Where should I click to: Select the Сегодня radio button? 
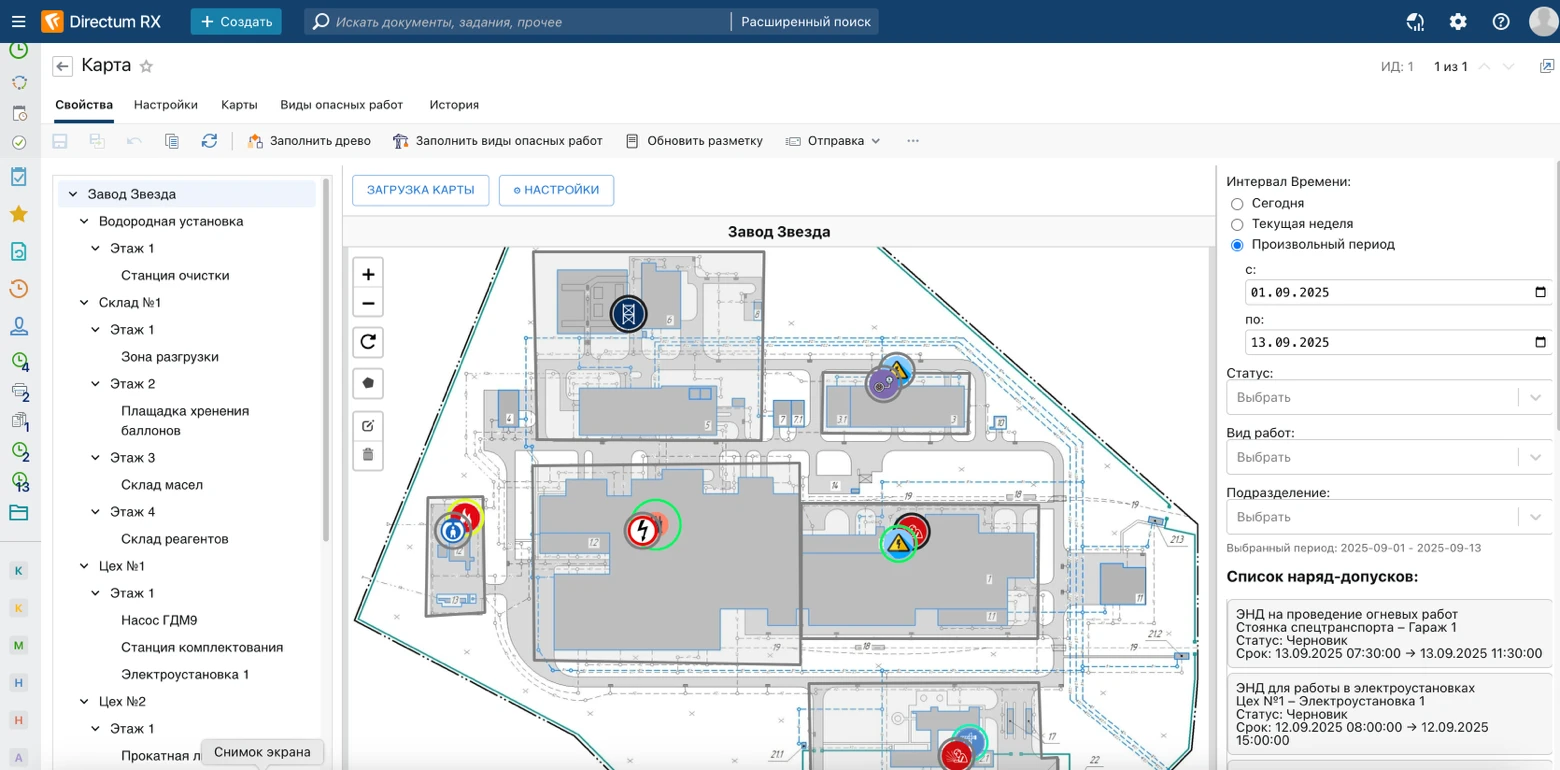click(x=1237, y=204)
